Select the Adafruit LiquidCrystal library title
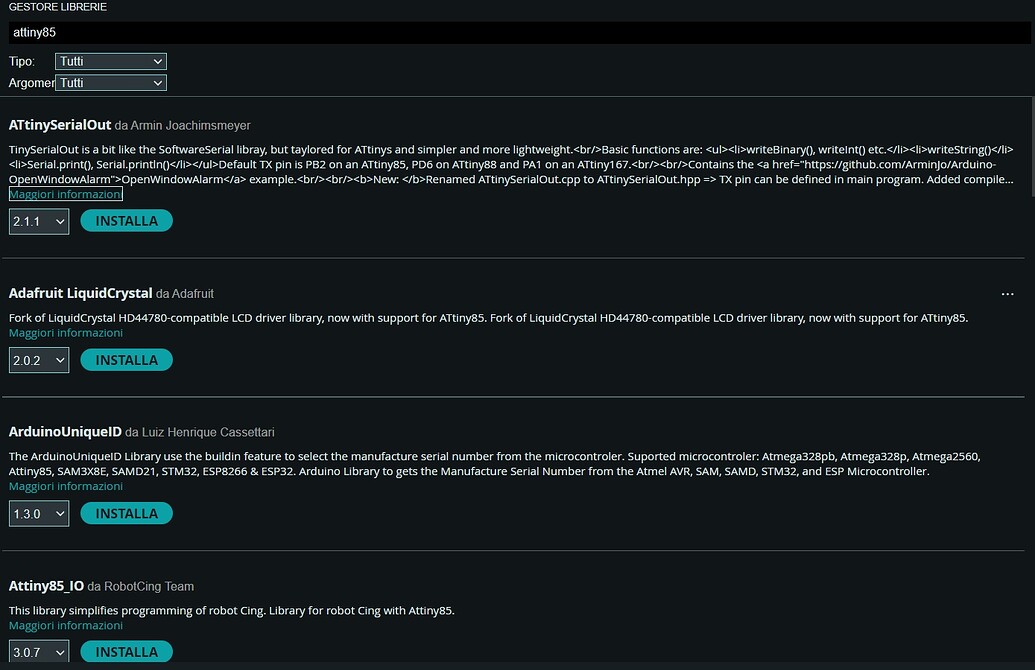 click(x=80, y=293)
